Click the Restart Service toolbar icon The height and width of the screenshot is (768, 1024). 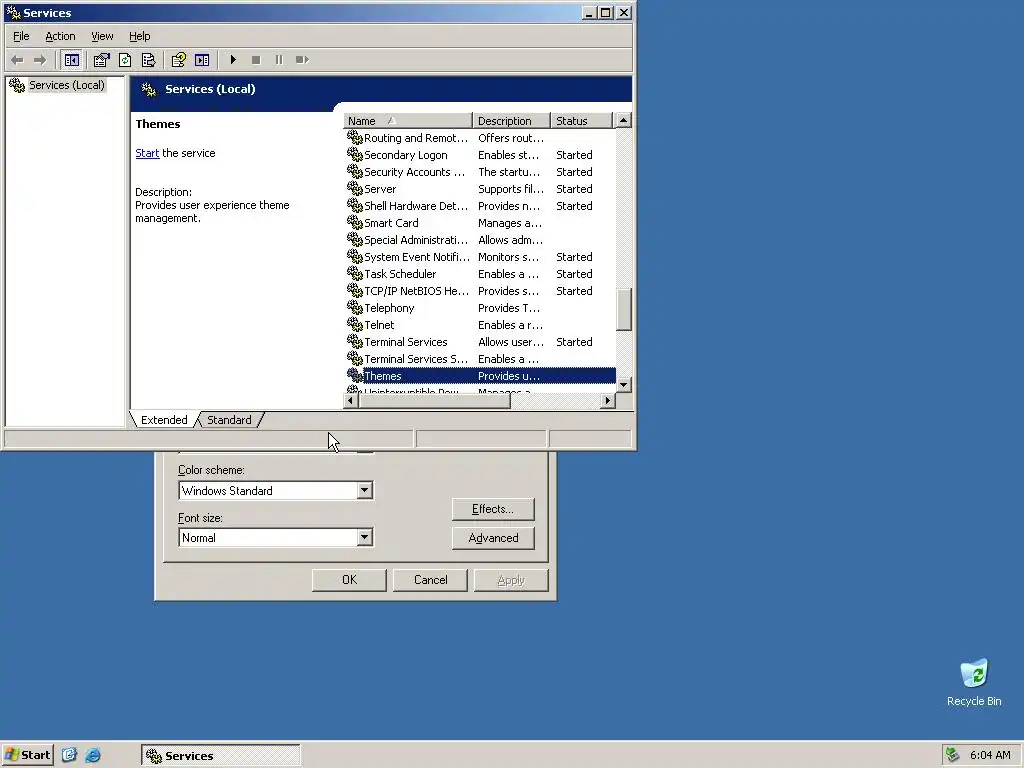302,60
